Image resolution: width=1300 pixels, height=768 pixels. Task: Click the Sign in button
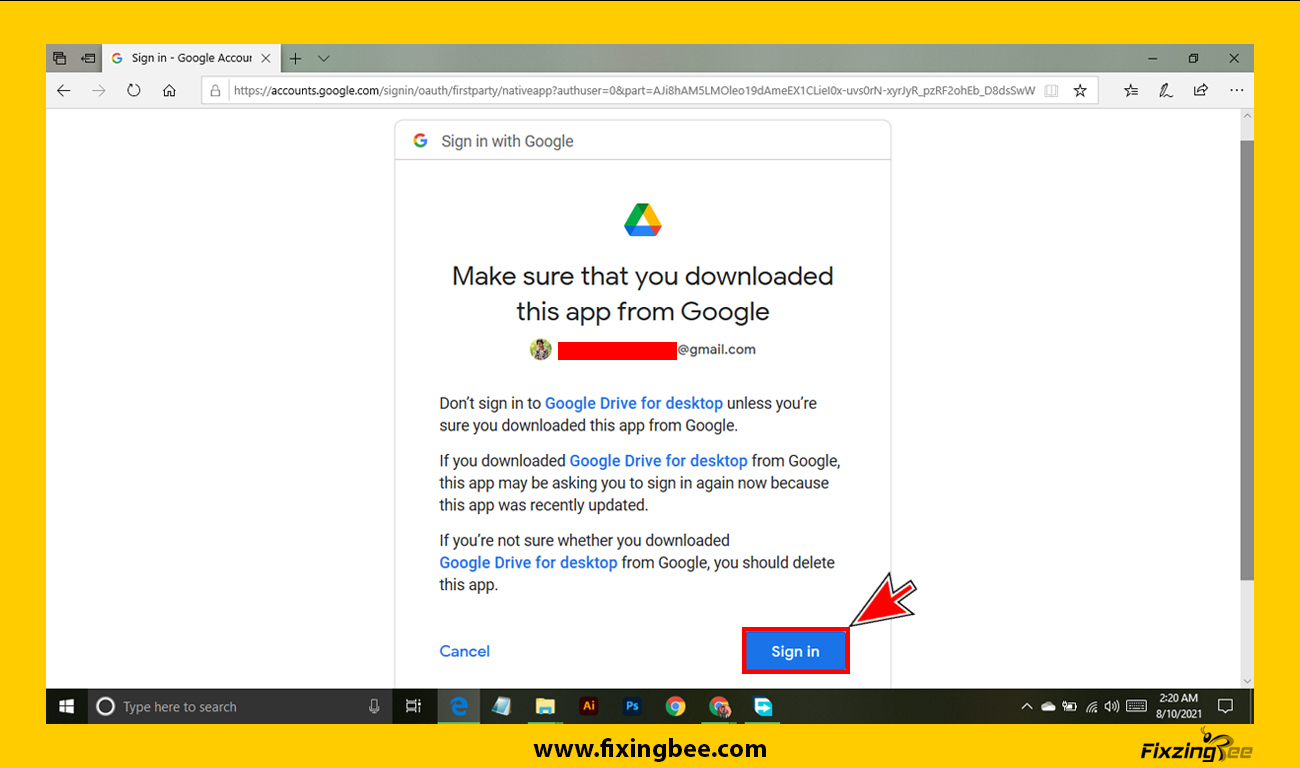tap(795, 651)
